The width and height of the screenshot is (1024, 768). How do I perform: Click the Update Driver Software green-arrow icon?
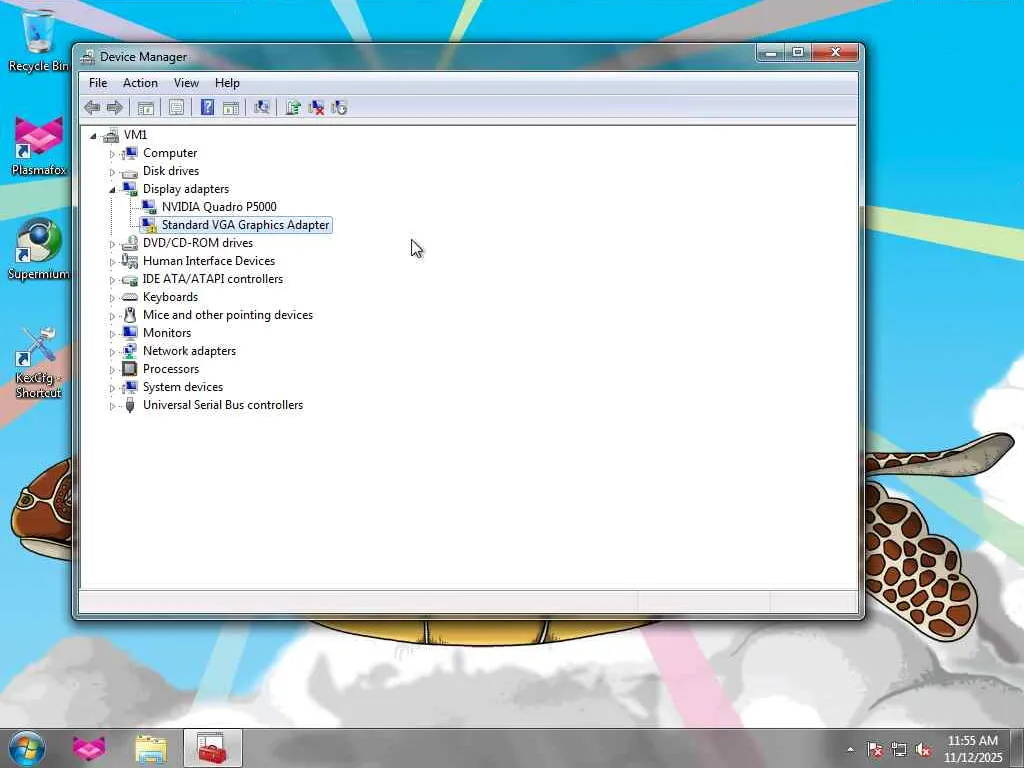pyautogui.click(x=293, y=108)
